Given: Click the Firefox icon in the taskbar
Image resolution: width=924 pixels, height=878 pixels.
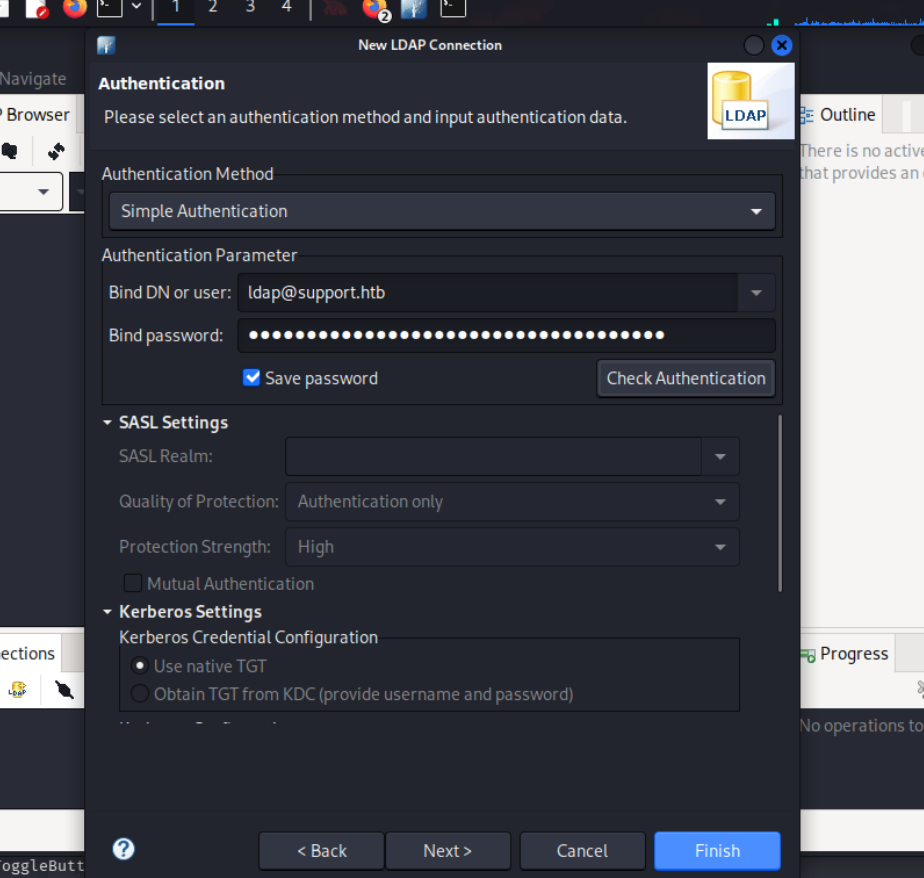Looking at the screenshot, I should pos(75,9).
